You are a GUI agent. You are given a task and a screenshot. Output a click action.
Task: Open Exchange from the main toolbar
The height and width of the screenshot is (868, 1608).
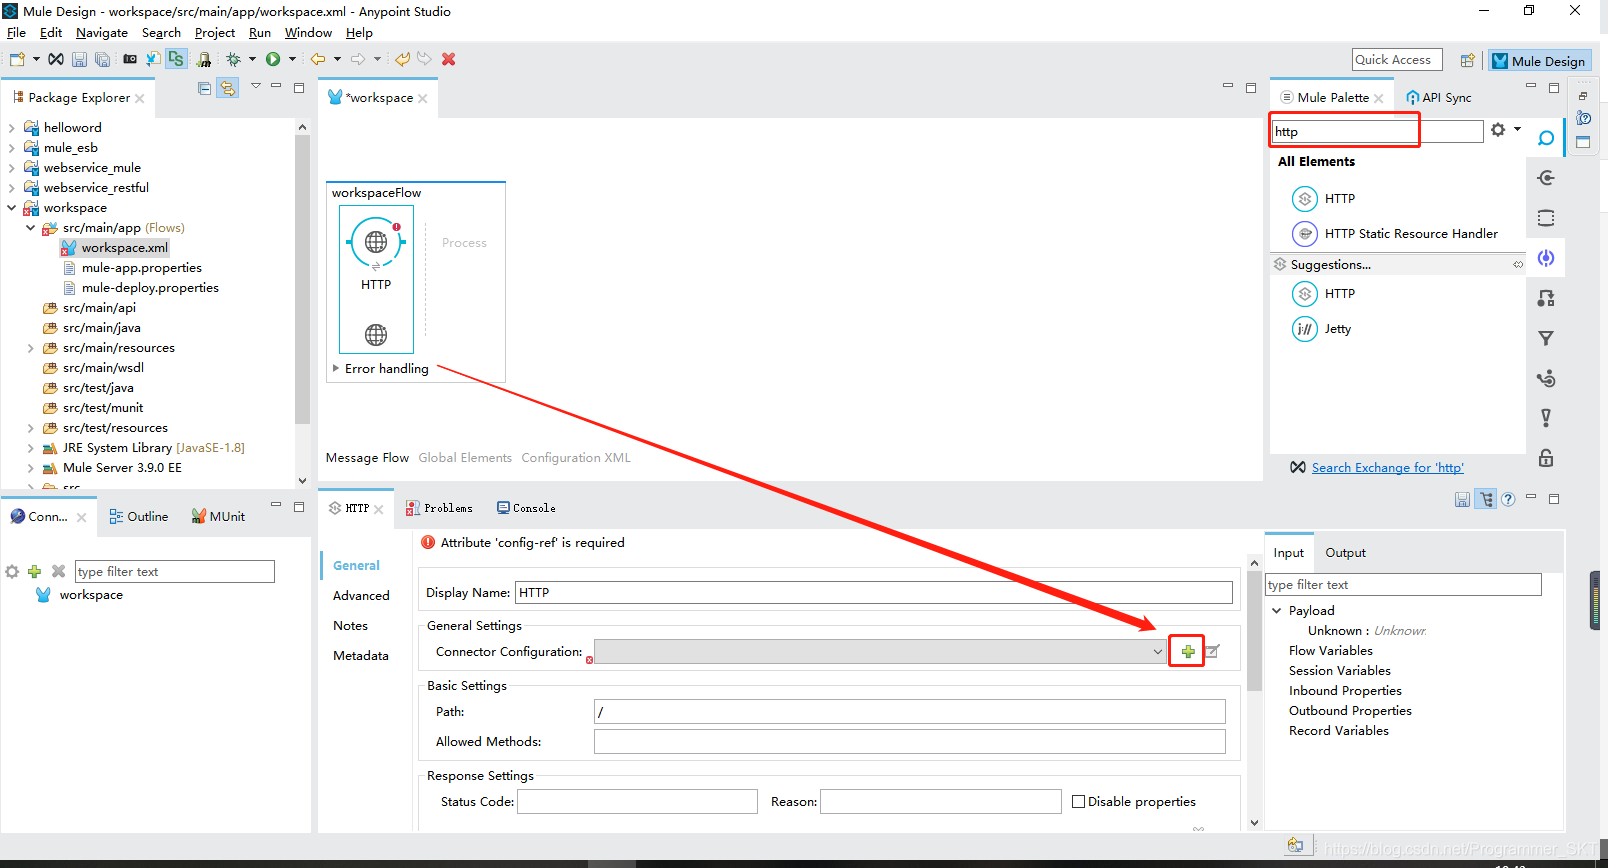[56, 59]
